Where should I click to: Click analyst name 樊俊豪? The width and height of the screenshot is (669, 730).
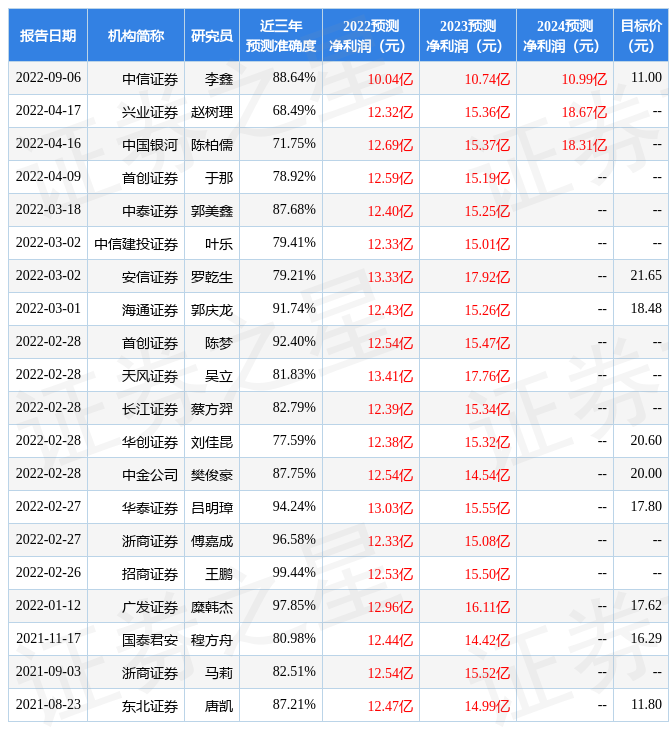212,475
